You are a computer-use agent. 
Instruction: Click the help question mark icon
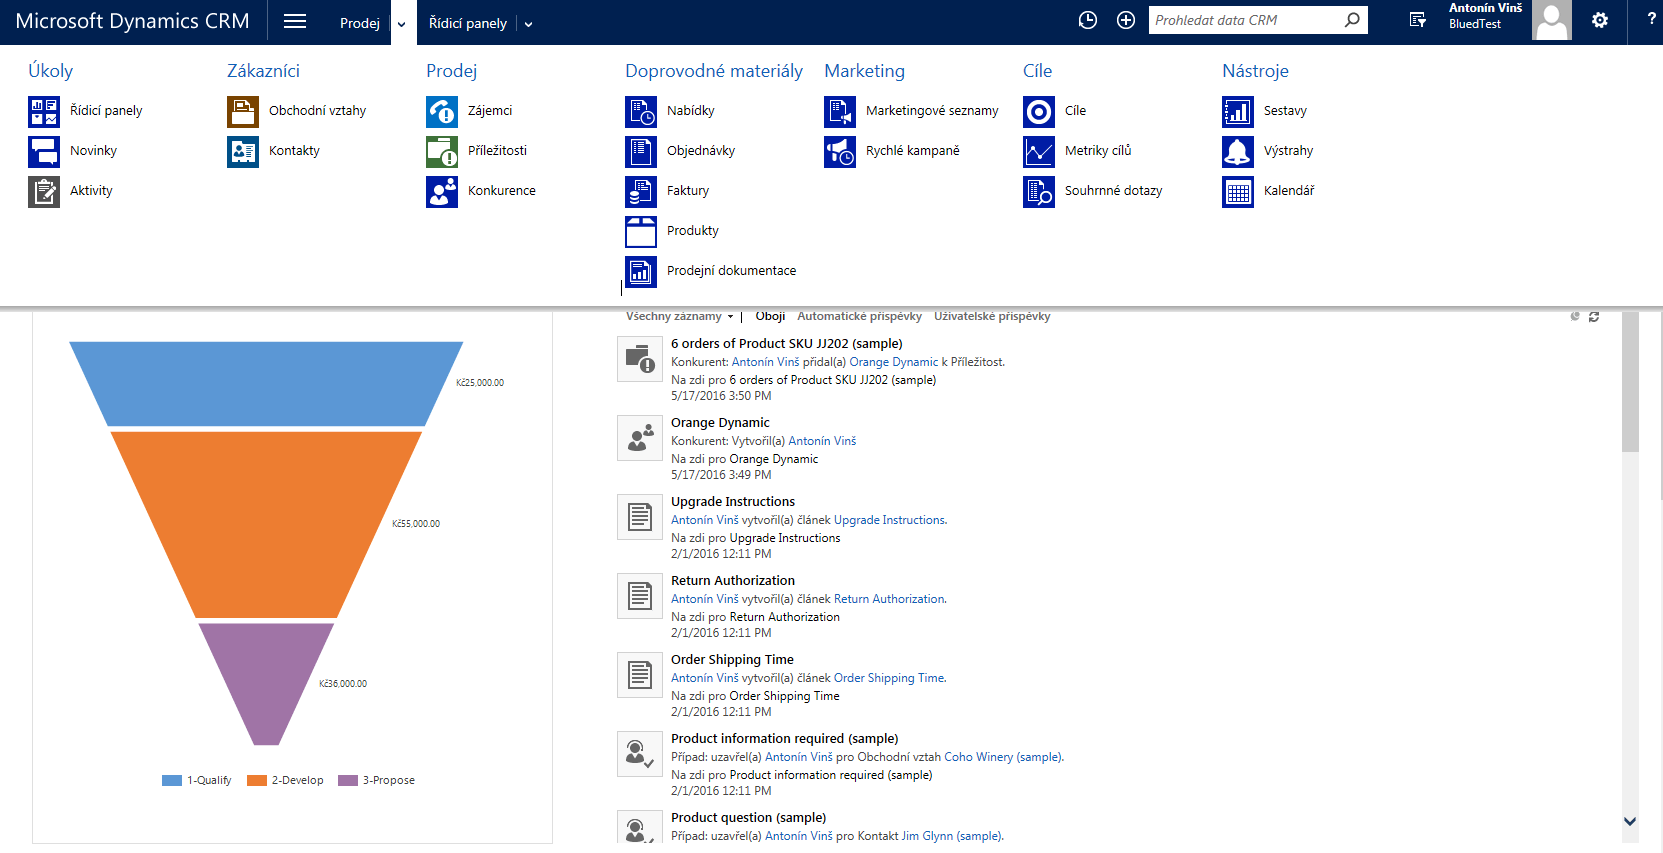point(1651,19)
